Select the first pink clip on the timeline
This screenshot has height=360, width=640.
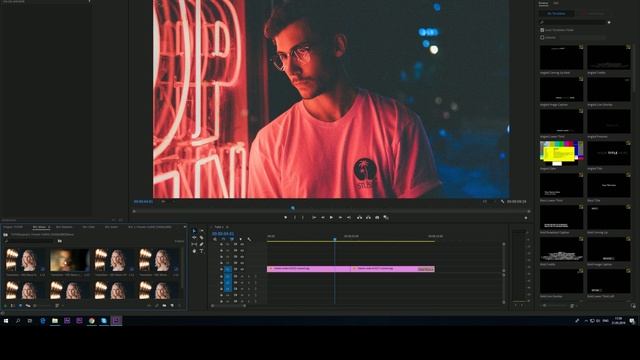pyautogui.click(x=309, y=269)
